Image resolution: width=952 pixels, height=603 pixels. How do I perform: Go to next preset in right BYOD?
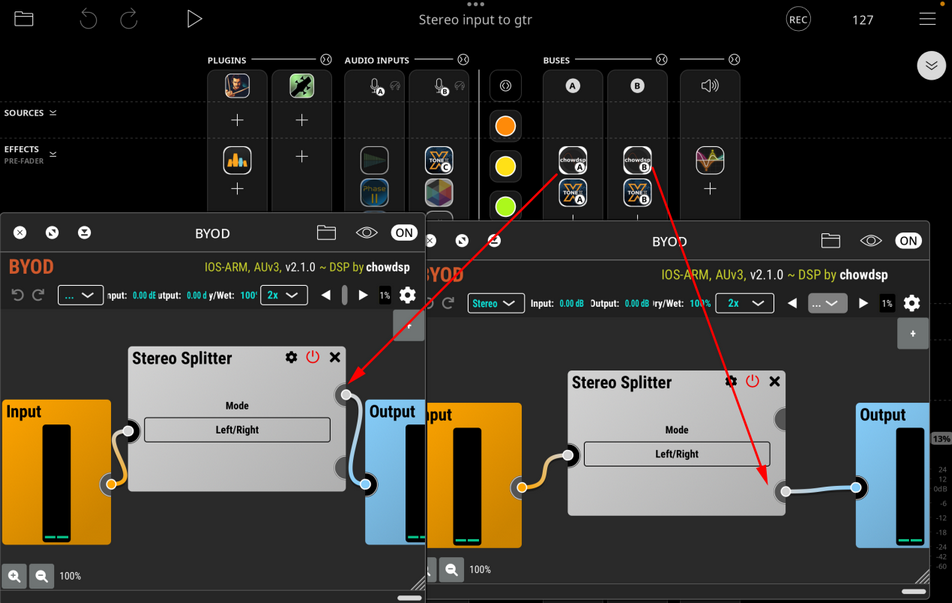863,303
